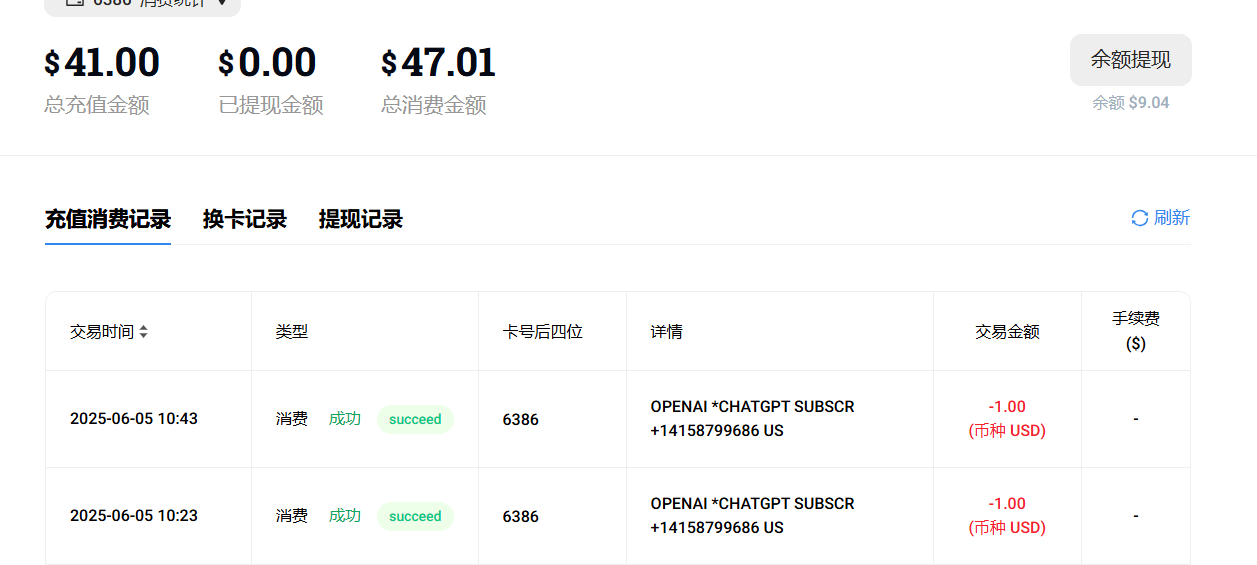
Task: Click the succeed badge in 10:43 row
Action: tap(415, 420)
